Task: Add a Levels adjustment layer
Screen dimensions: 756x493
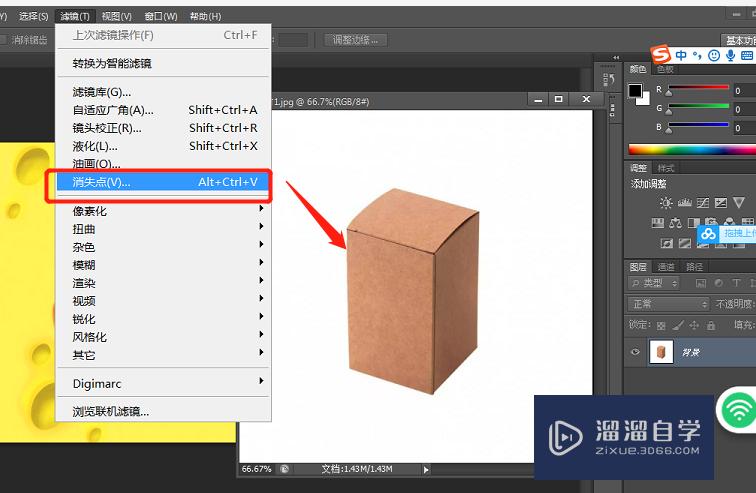Action: (684, 203)
